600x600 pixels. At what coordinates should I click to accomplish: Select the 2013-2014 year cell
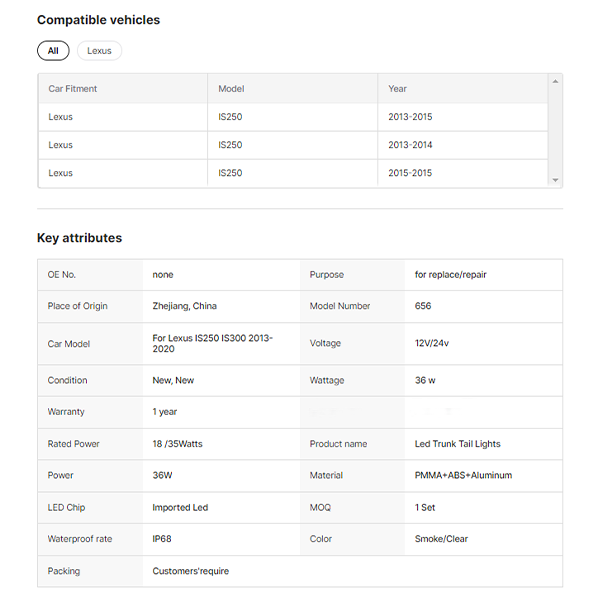coord(410,145)
